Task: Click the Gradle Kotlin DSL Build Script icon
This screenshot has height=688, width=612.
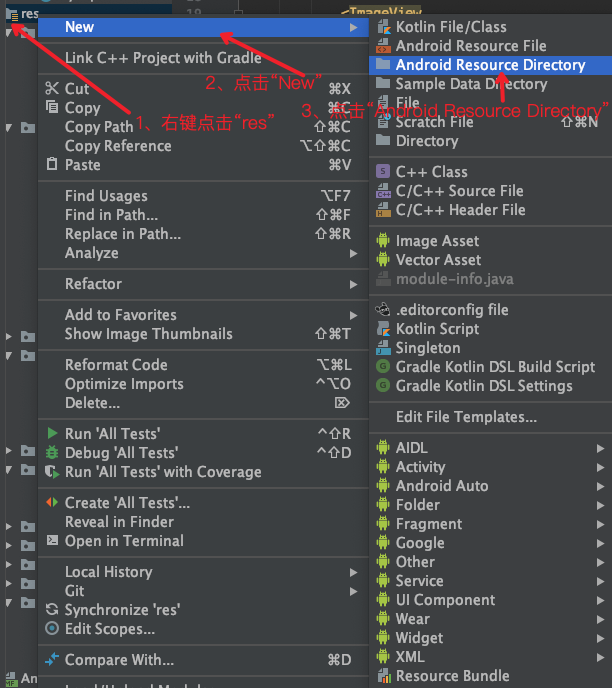Action: coord(383,366)
